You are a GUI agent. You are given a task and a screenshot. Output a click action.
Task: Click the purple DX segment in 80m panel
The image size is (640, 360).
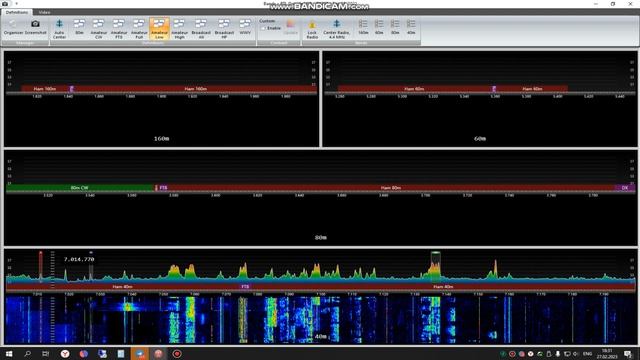click(x=624, y=188)
